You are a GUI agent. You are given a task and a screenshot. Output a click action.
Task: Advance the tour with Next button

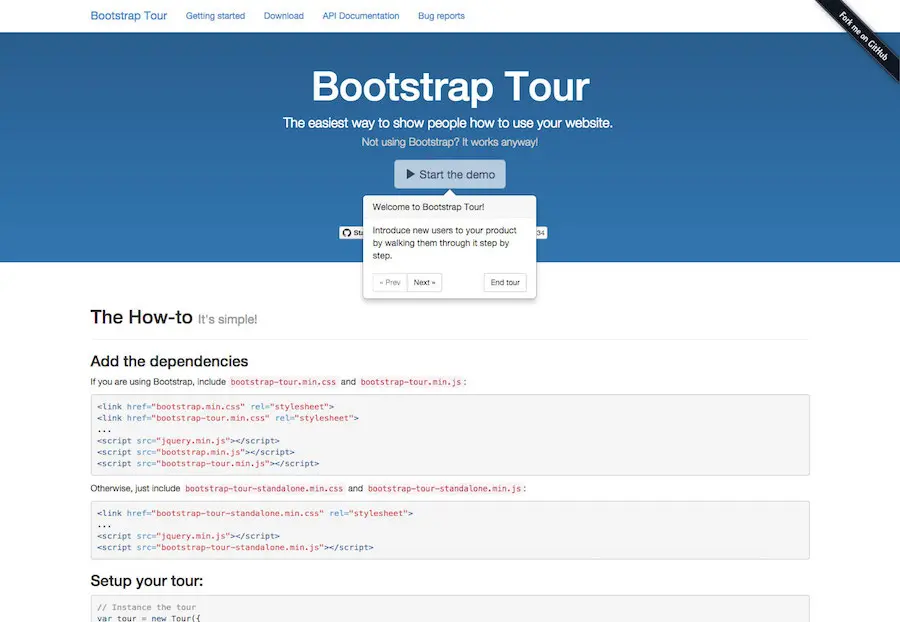424,282
